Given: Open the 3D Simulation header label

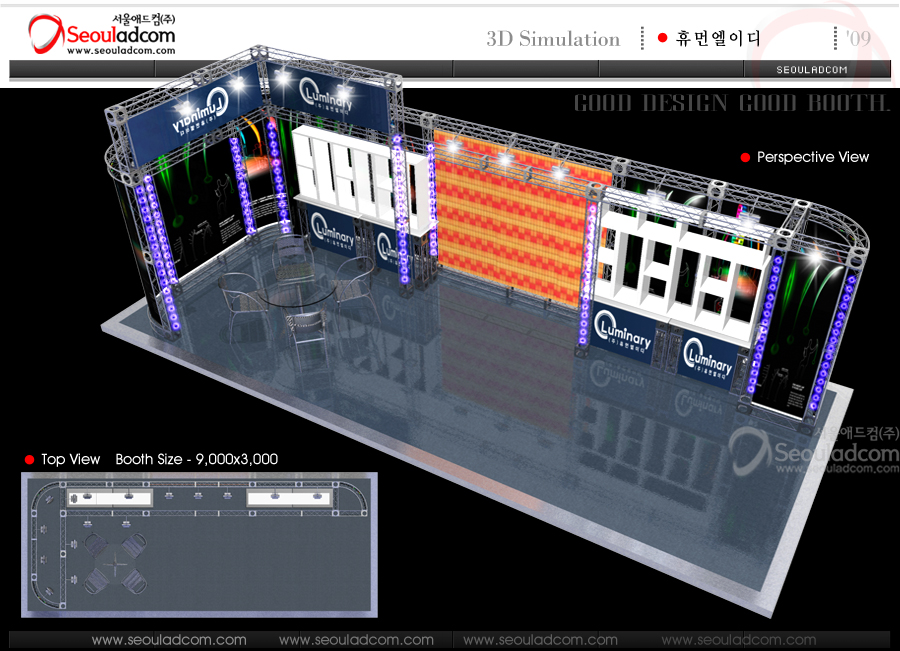Looking at the screenshot, I should [553, 39].
